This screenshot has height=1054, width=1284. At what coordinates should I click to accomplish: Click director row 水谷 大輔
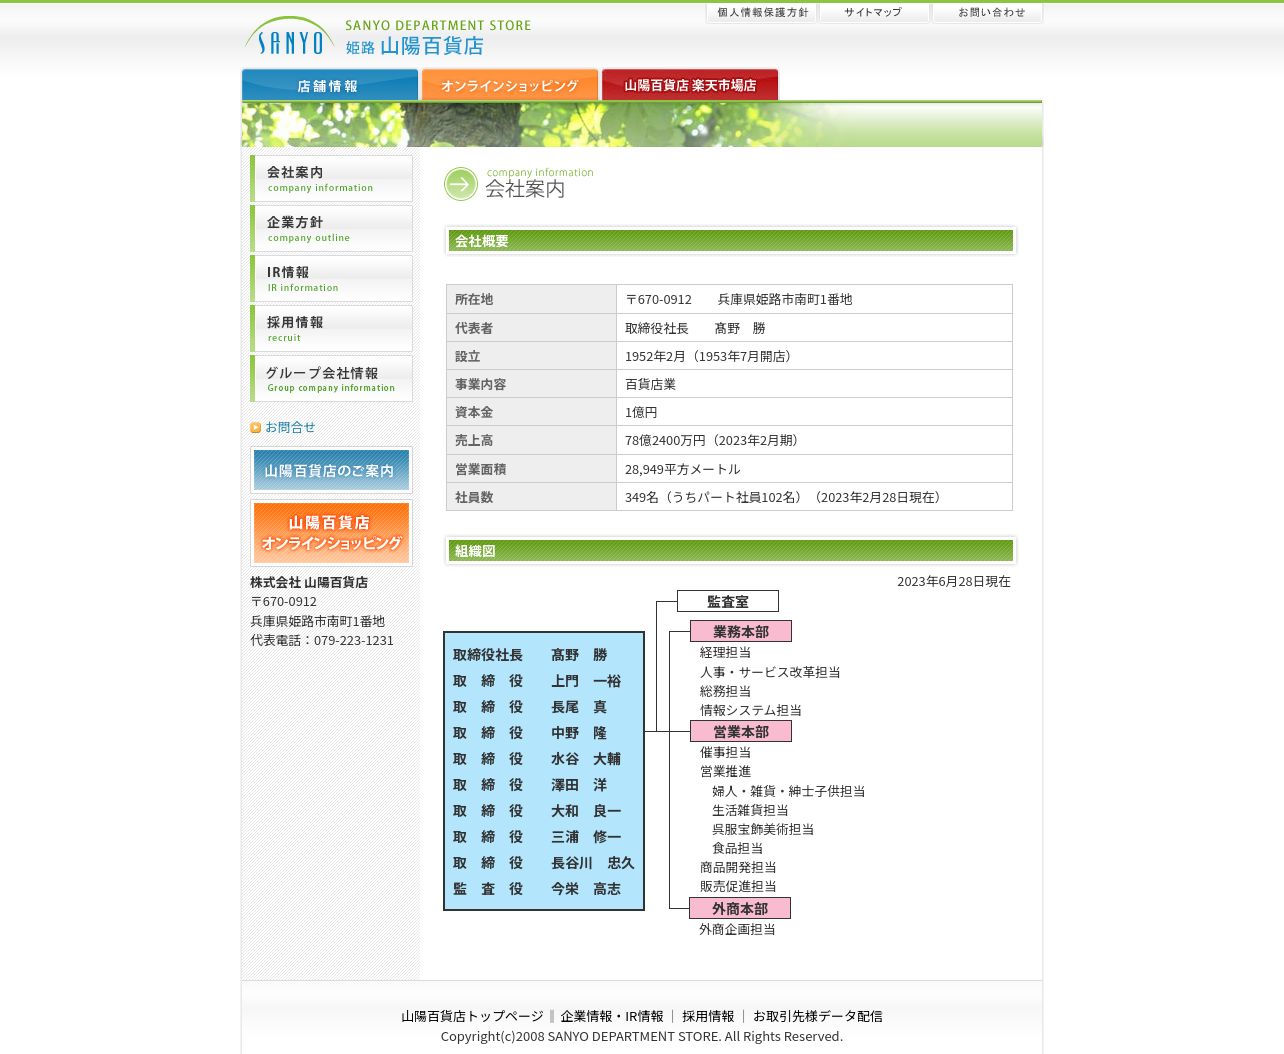pos(537,759)
